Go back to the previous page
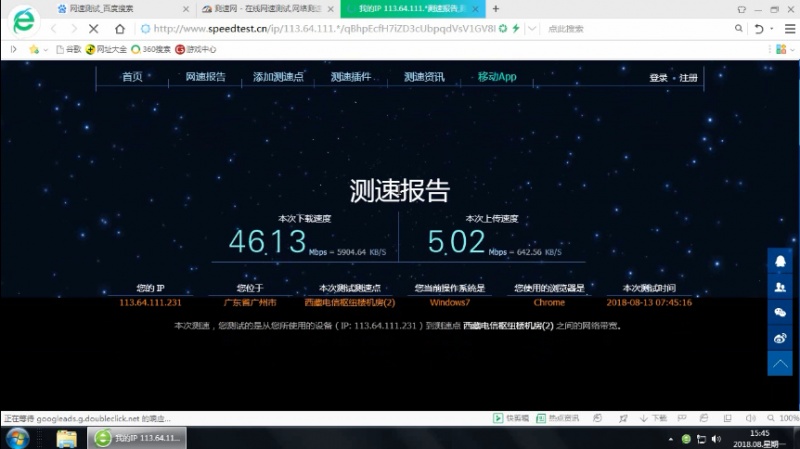The height and width of the screenshot is (449, 800). 54,29
